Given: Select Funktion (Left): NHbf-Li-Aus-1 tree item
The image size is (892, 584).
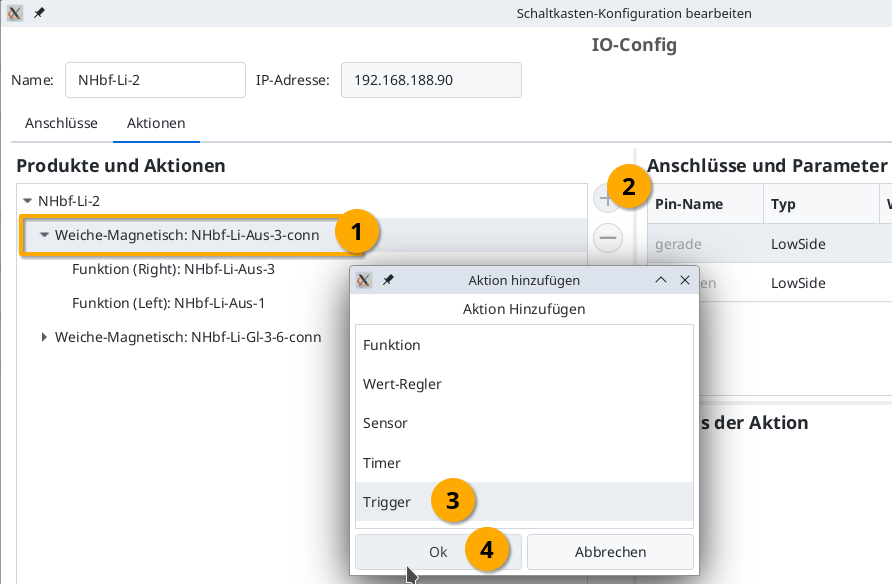Looking at the screenshot, I should [168, 303].
